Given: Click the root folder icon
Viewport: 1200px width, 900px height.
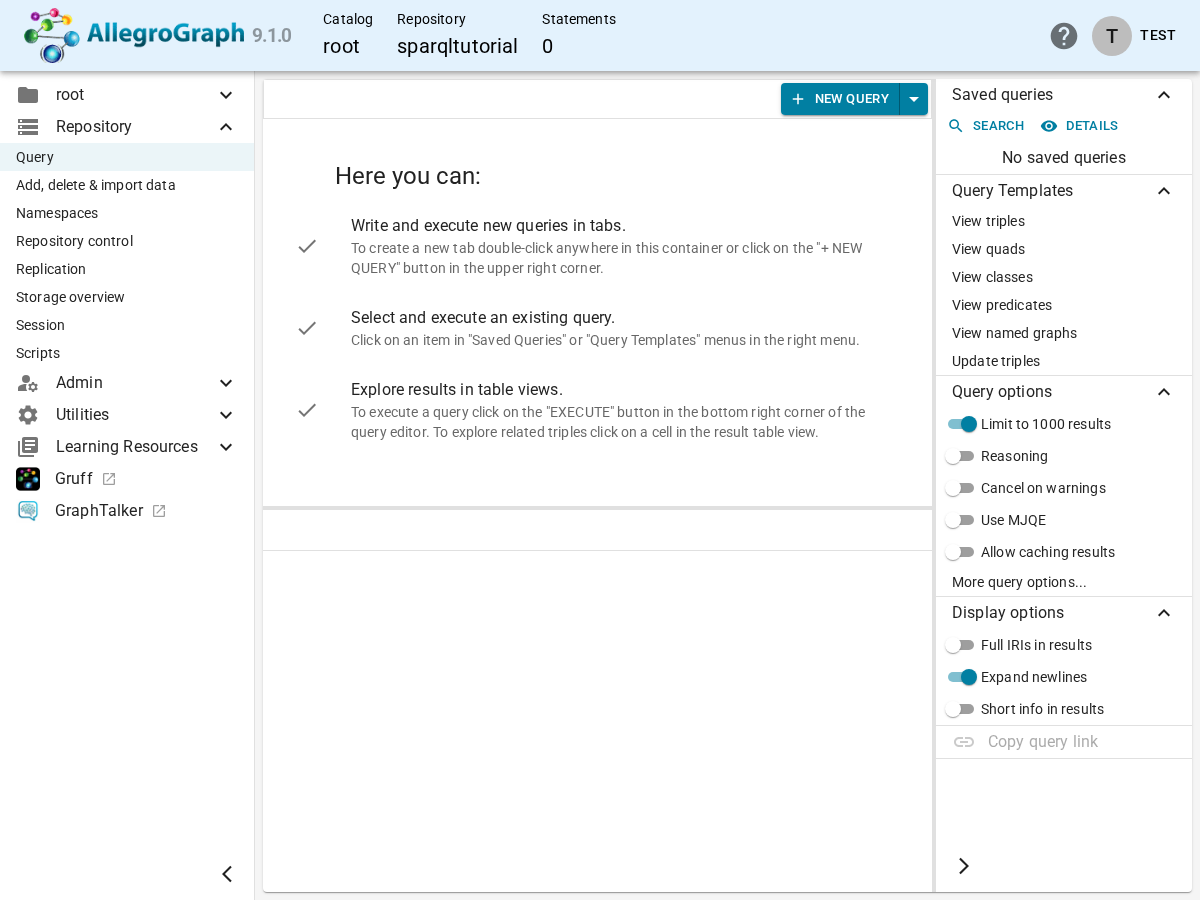Looking at the screenshot, I should 28,95.
